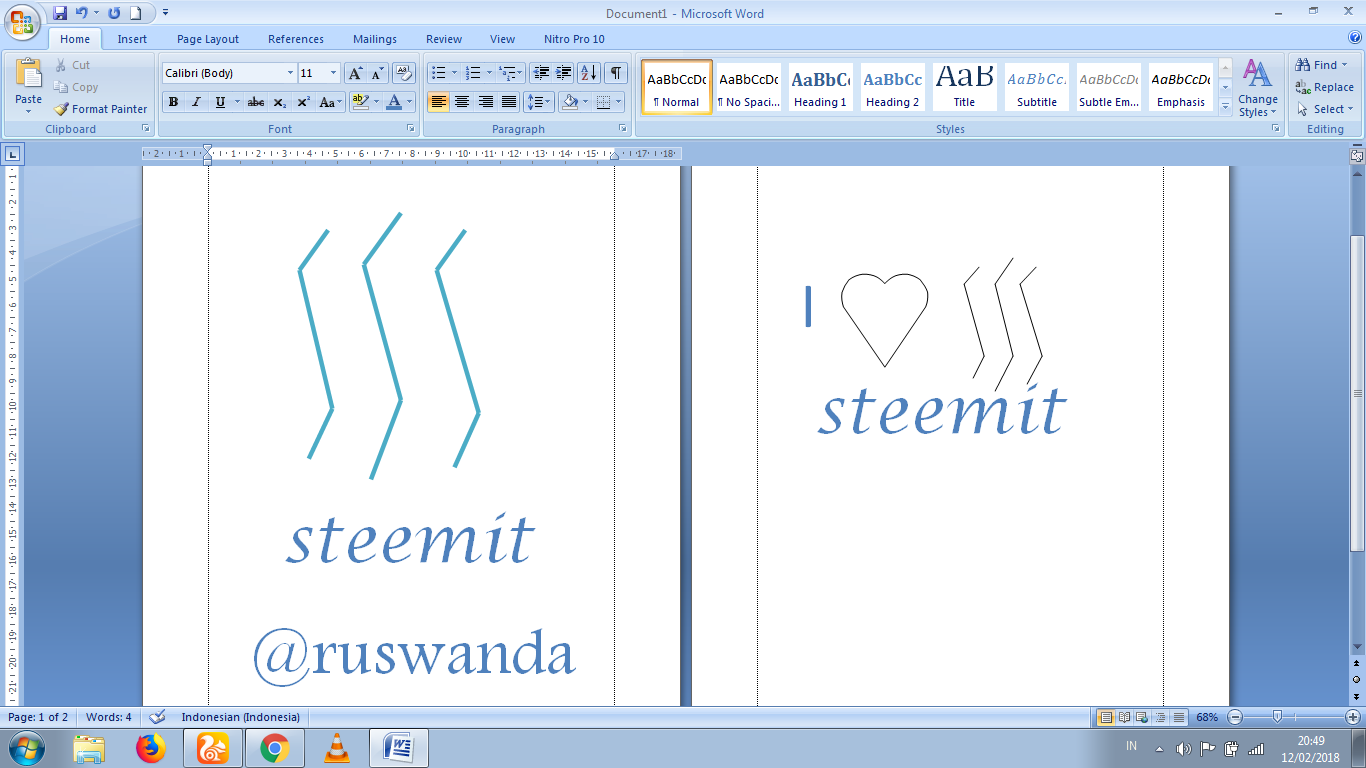This screenshot has height=768, width=1366.
Task: Apply the No Spacing style
Action: (x=748, y=87)
